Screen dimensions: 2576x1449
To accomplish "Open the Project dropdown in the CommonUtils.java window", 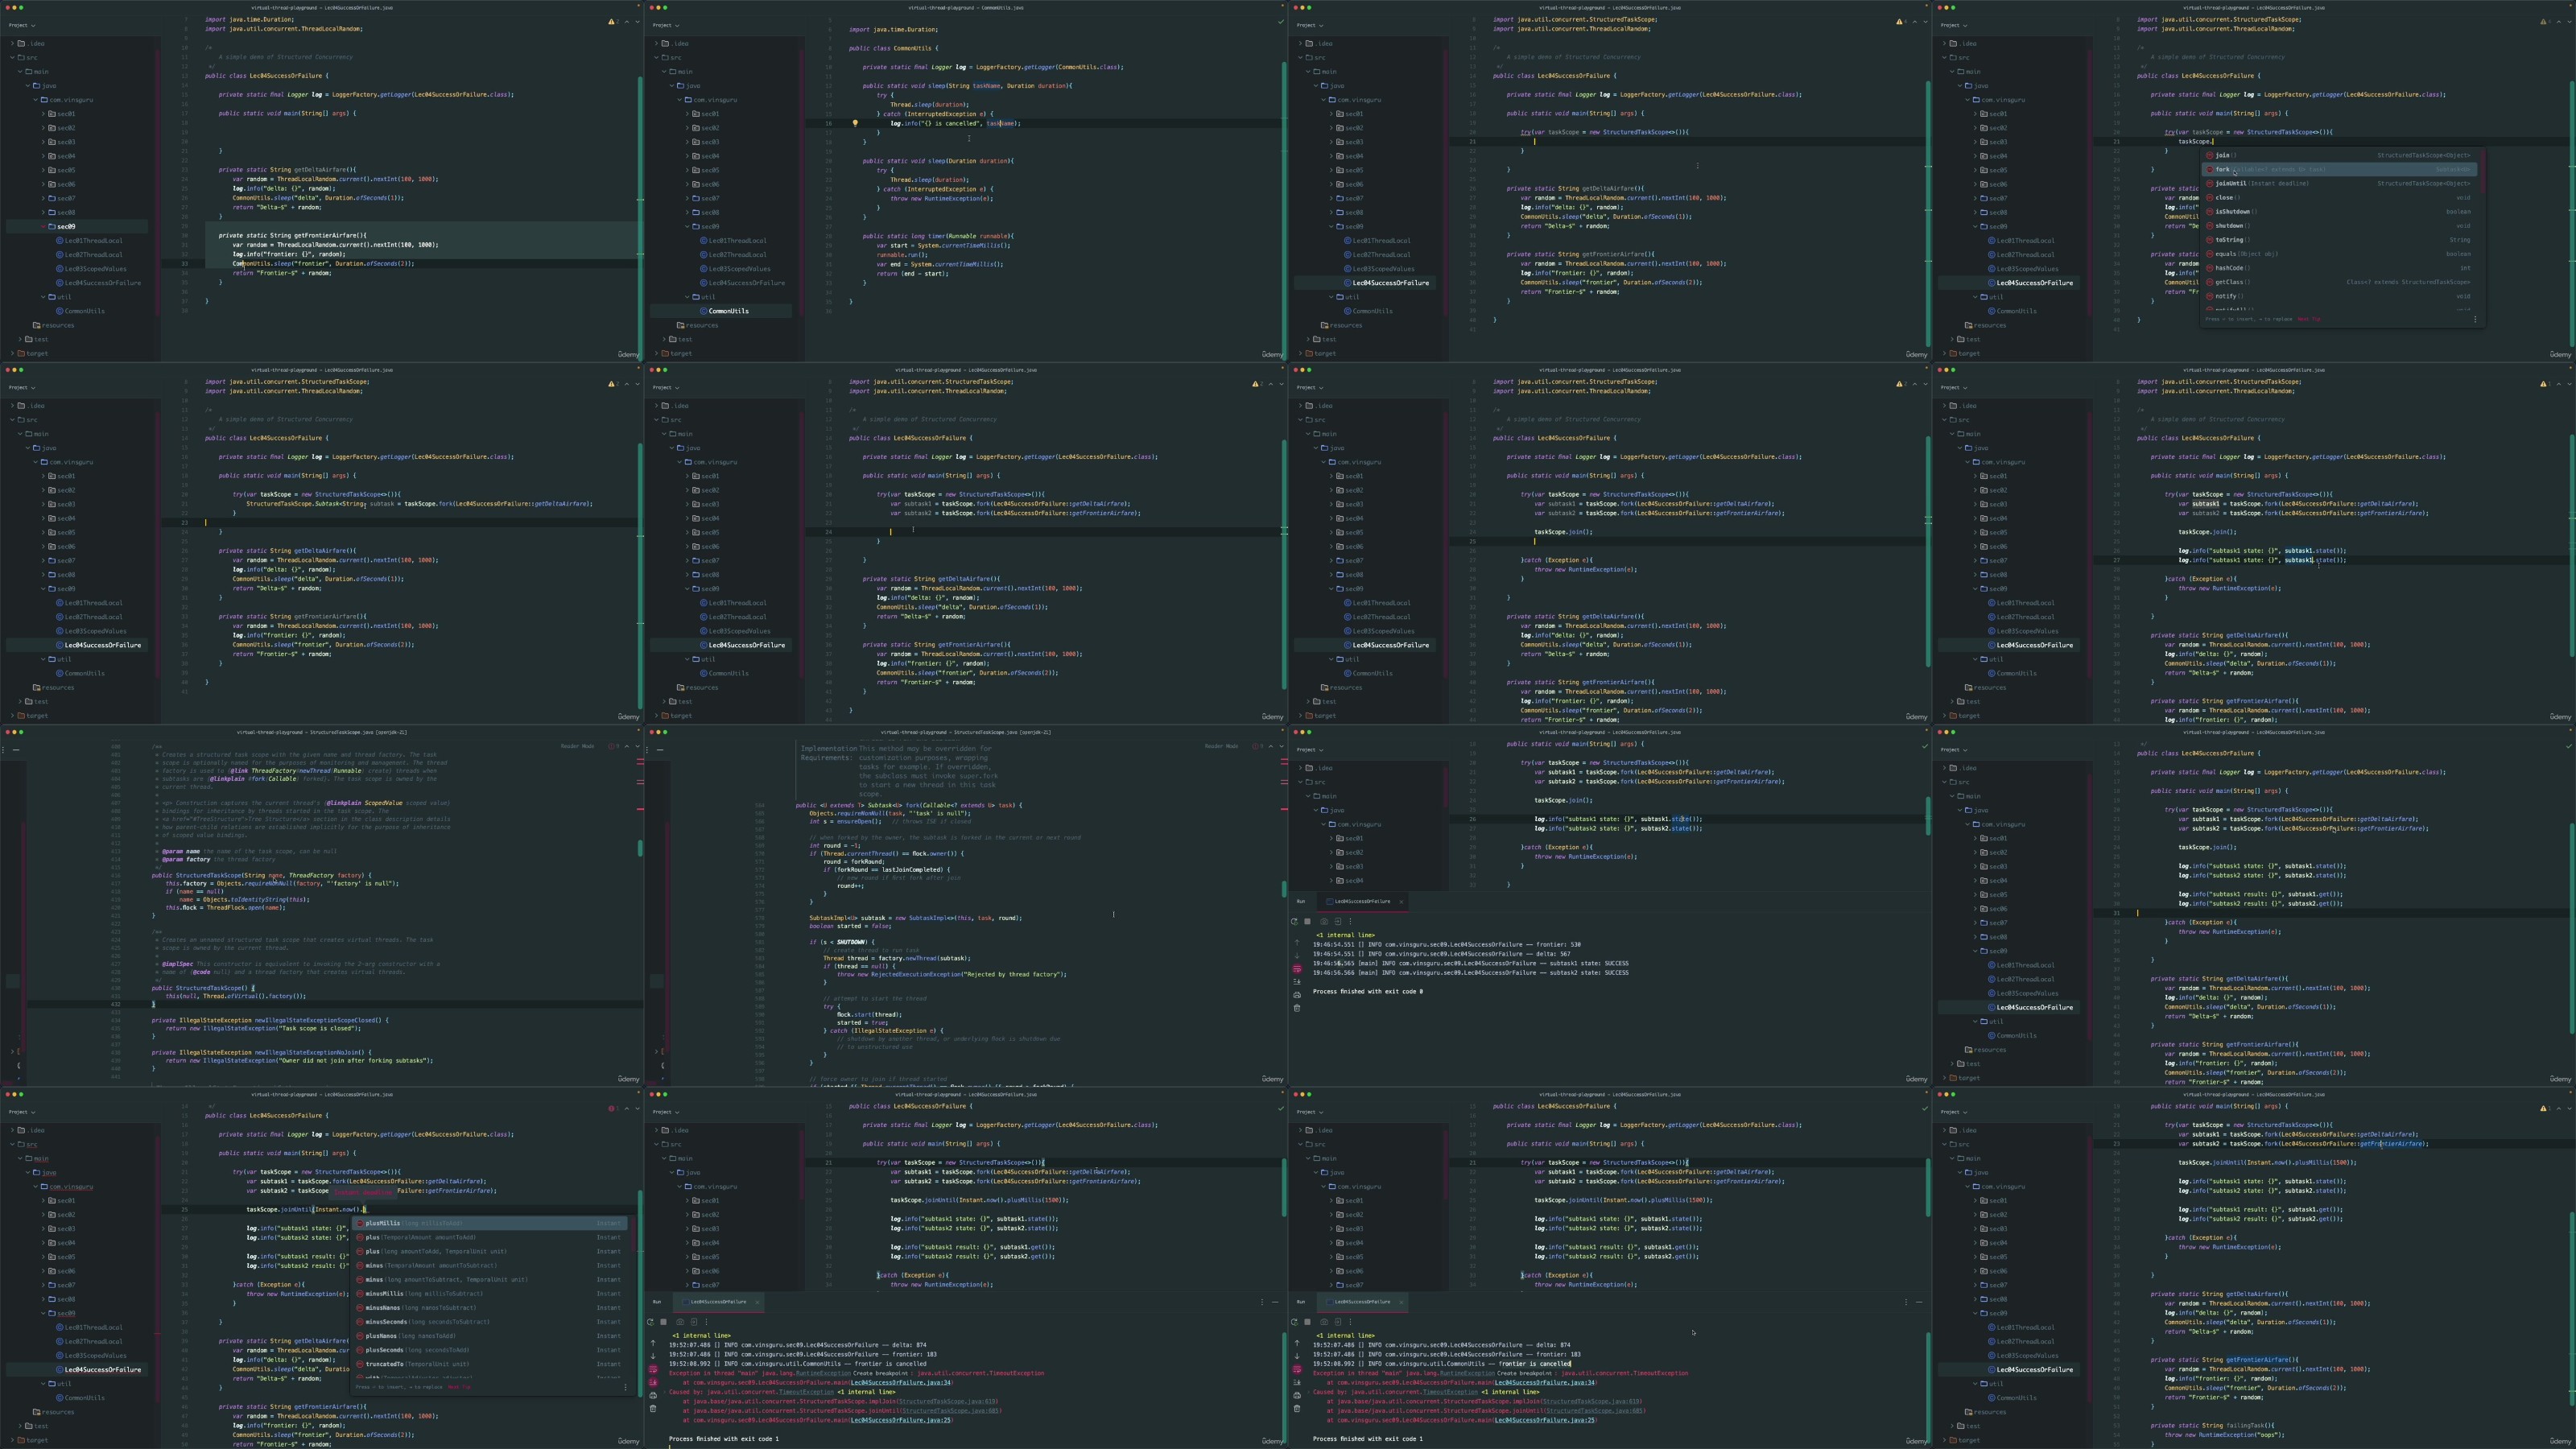I will click(x=666, y=25).
